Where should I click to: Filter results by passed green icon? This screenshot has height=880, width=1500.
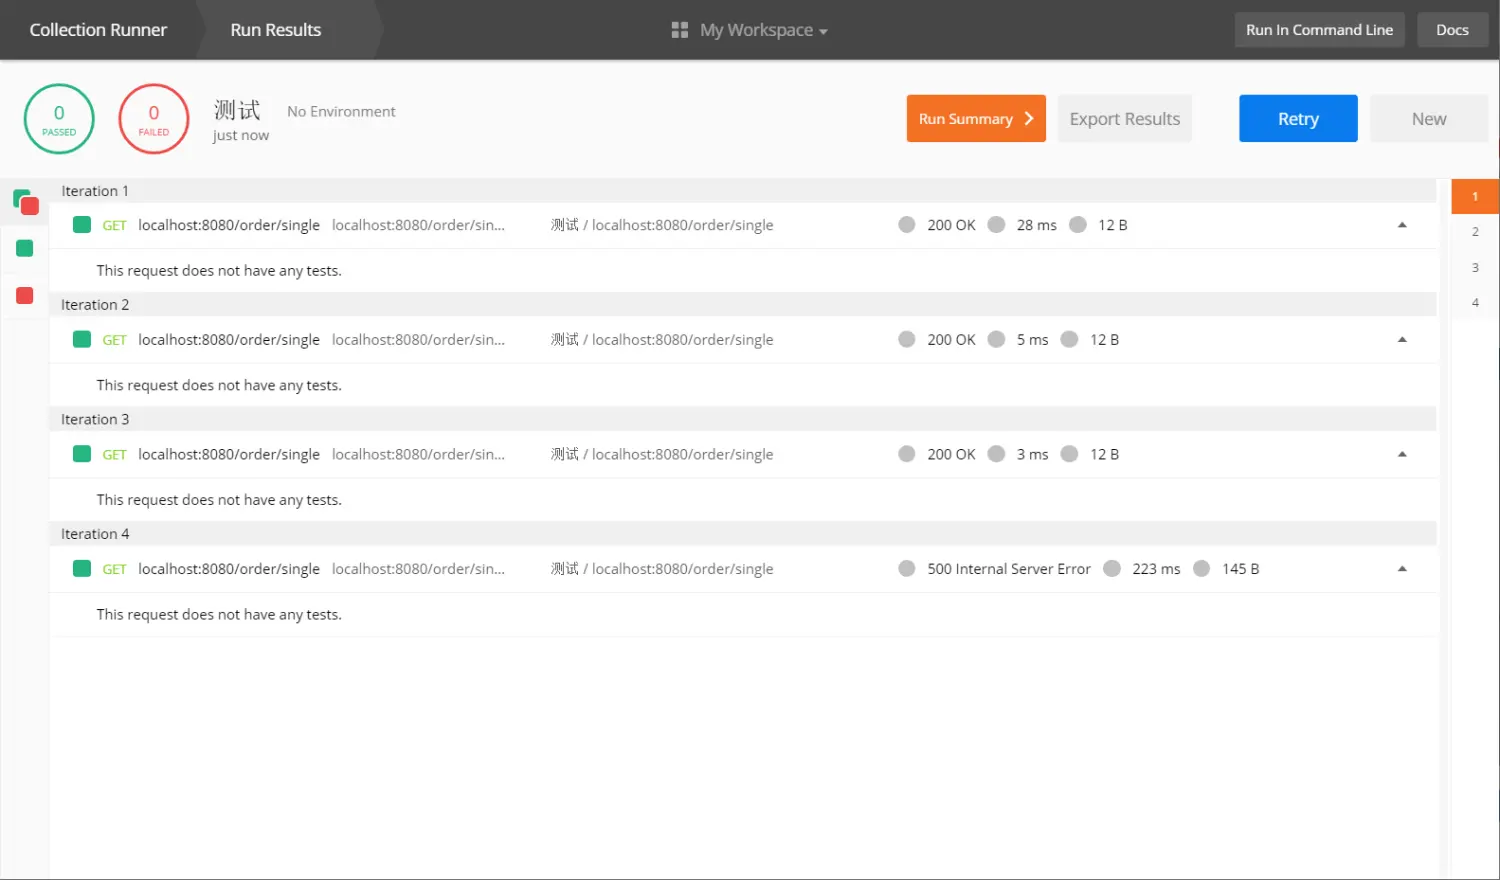coord(25,249)
